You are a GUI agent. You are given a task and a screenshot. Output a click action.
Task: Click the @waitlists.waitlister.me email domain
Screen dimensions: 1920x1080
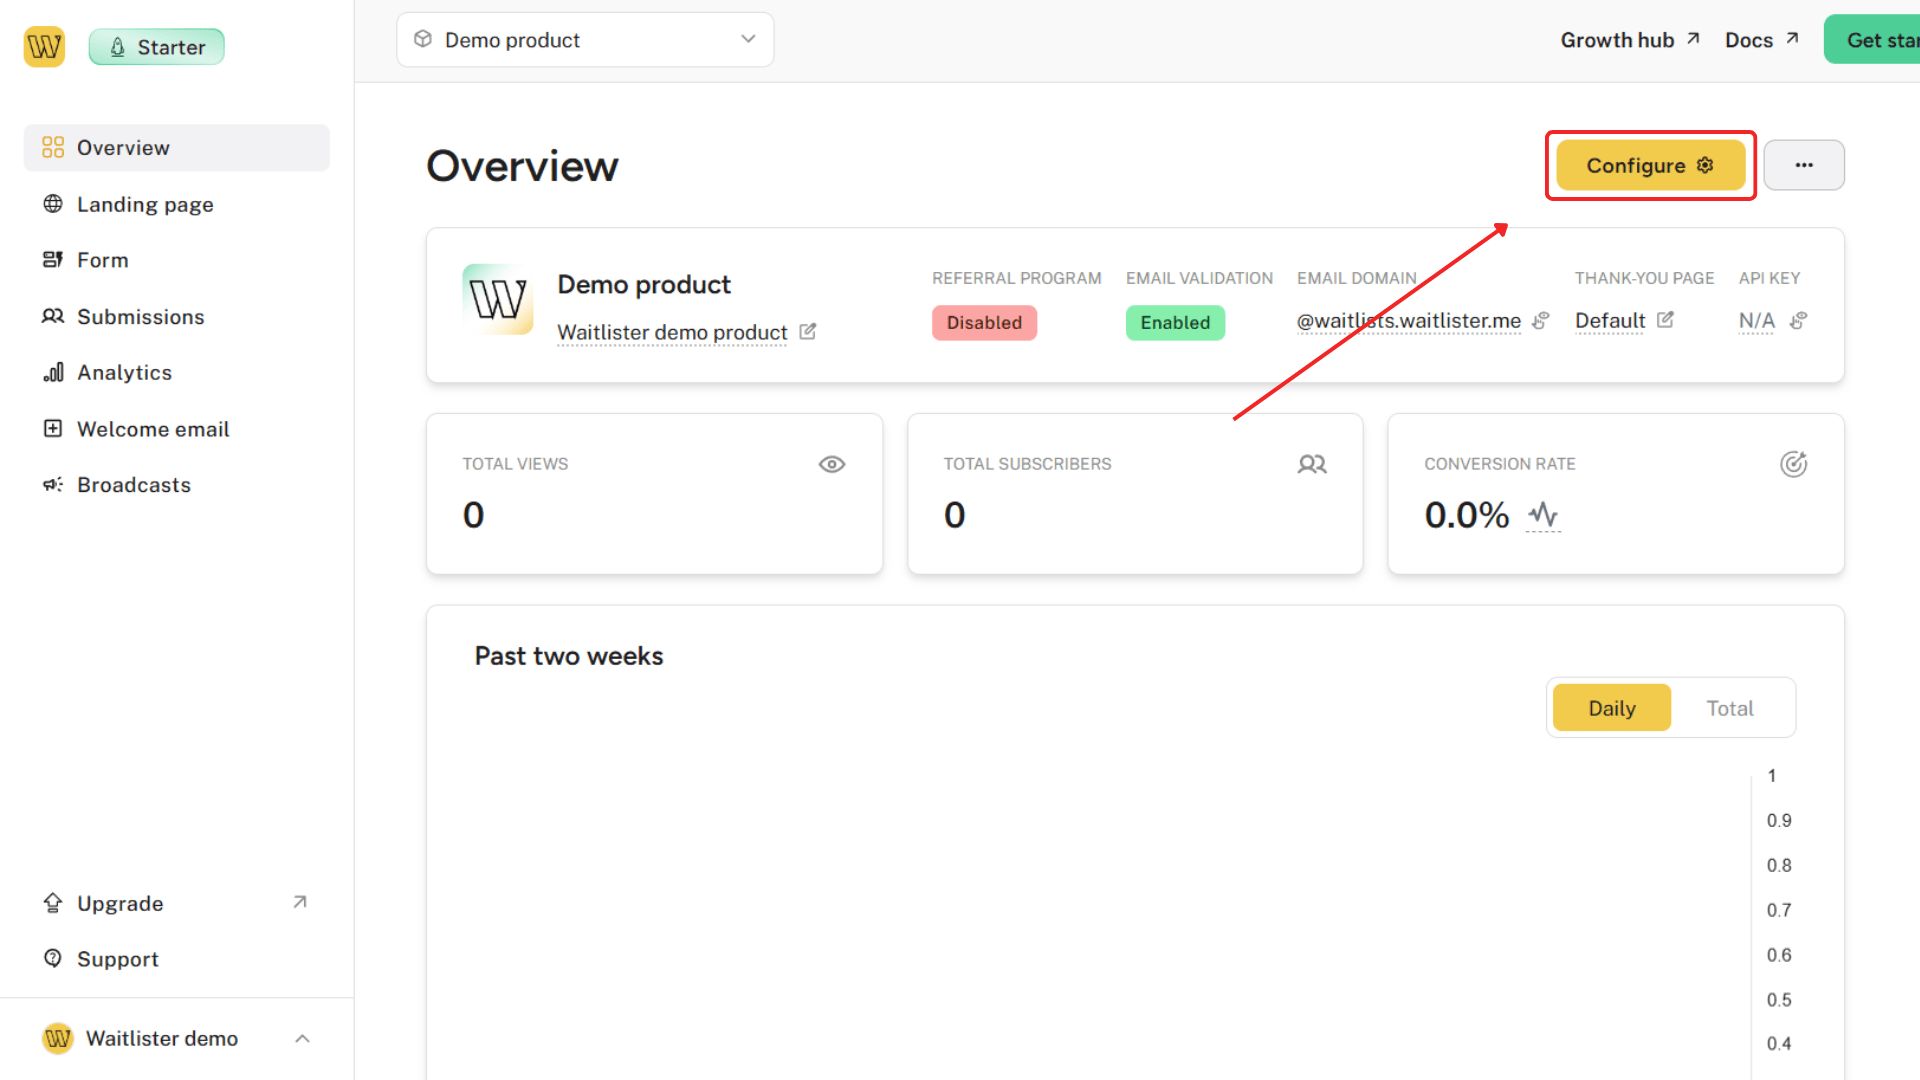coord(1408,321)
